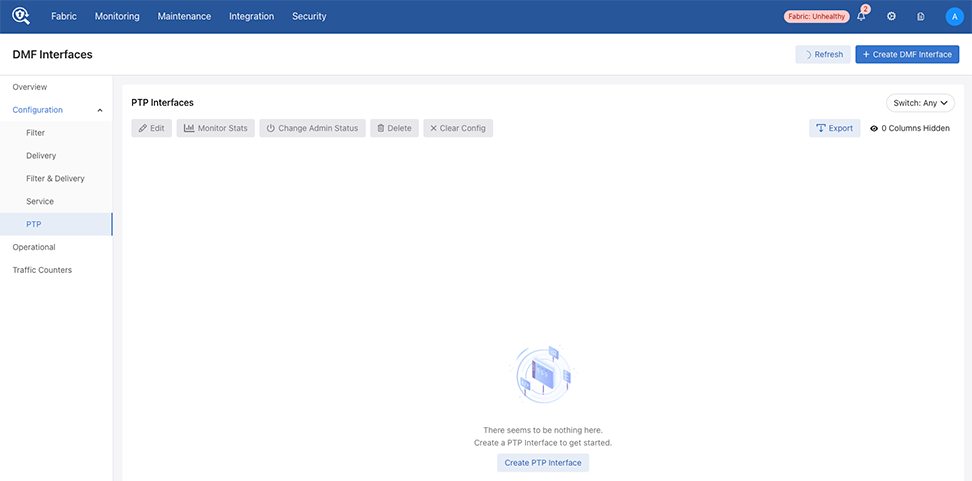Click Create PTP Interface button
This screenshot has height=481, width=972.
tap(543, 463)
